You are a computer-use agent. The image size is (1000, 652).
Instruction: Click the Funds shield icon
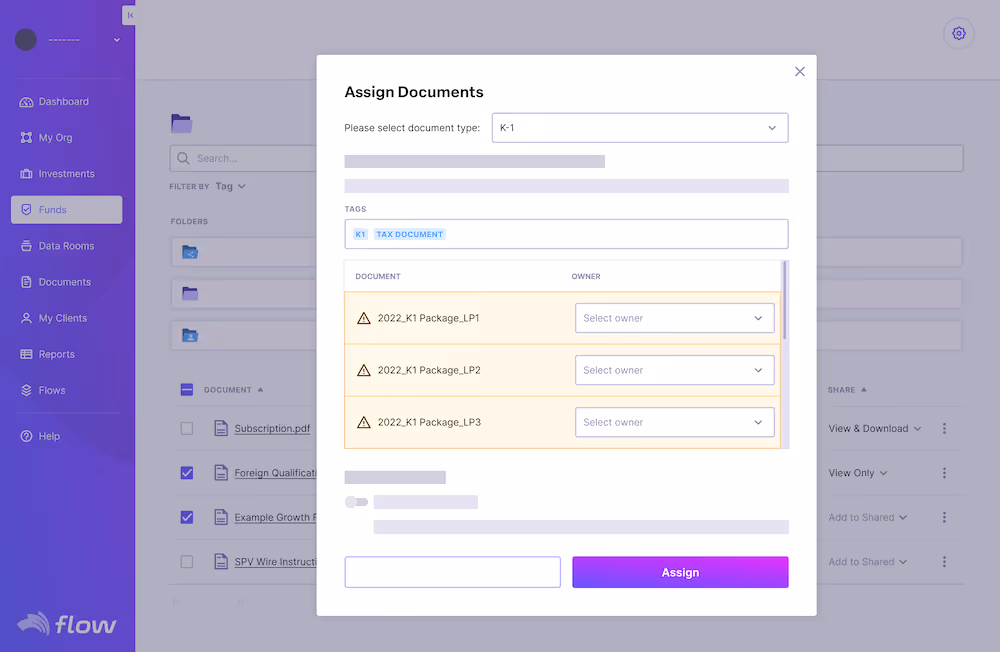tap(26, 209)
